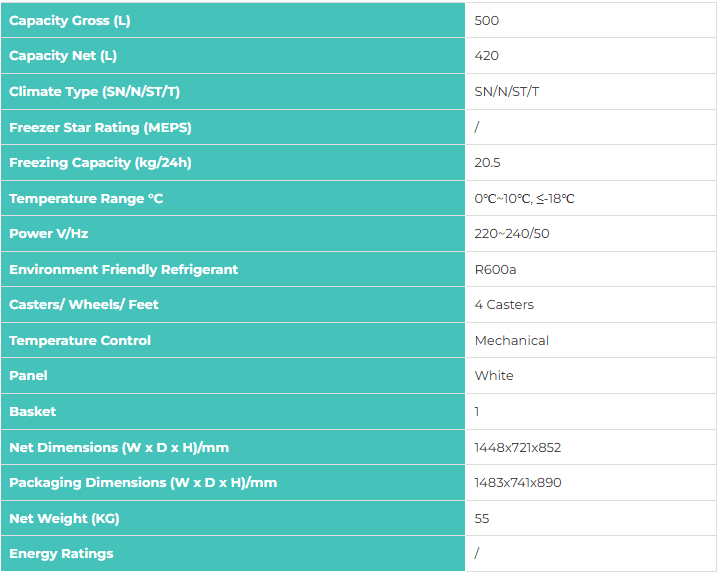Select the 55 net weight value
Screen dimensions: 719x572
tap(482, 518)
